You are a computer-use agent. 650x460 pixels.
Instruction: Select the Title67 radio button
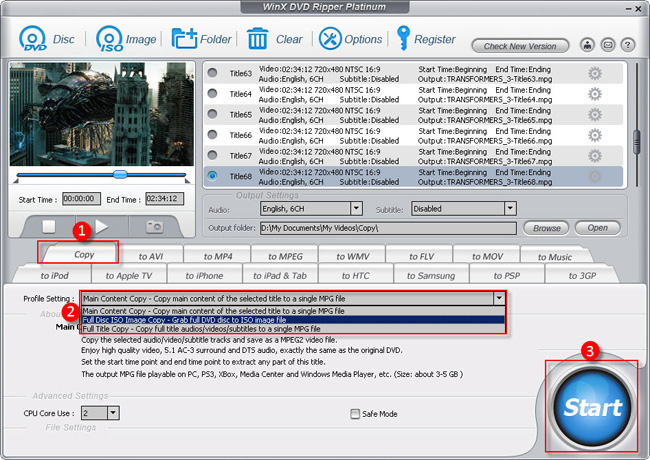(x=212, y=155)
